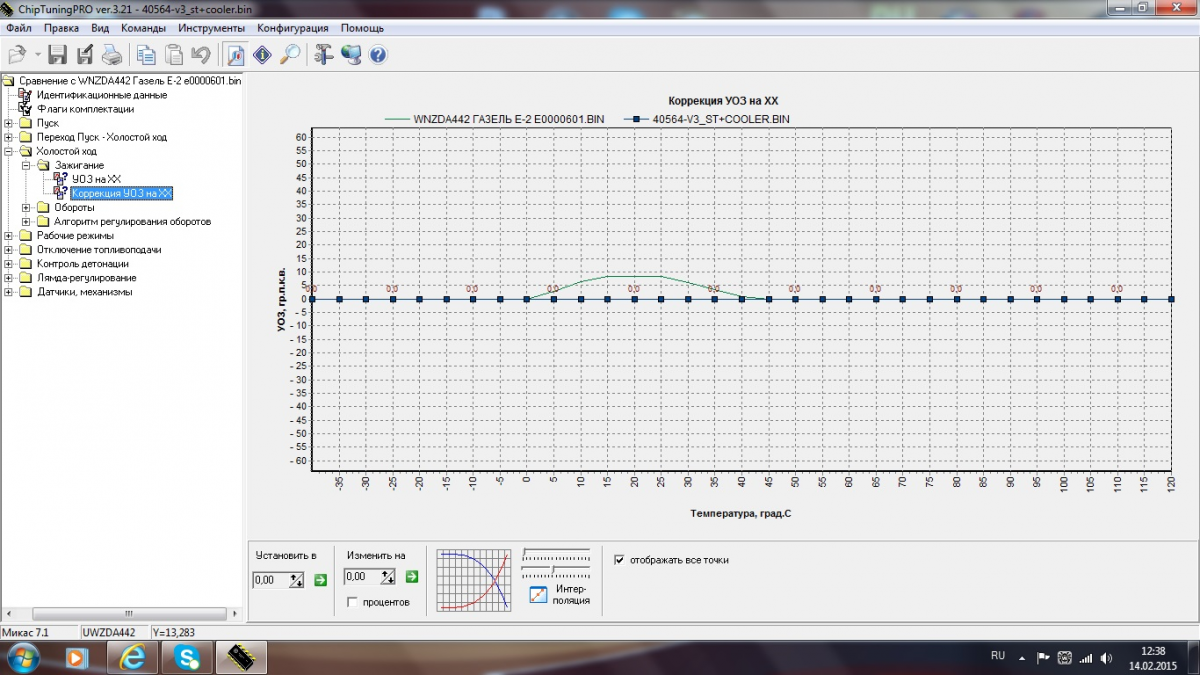Copy data with the Copy toolbar icon
Screen dimensions: 1200x675
(146, 55)
